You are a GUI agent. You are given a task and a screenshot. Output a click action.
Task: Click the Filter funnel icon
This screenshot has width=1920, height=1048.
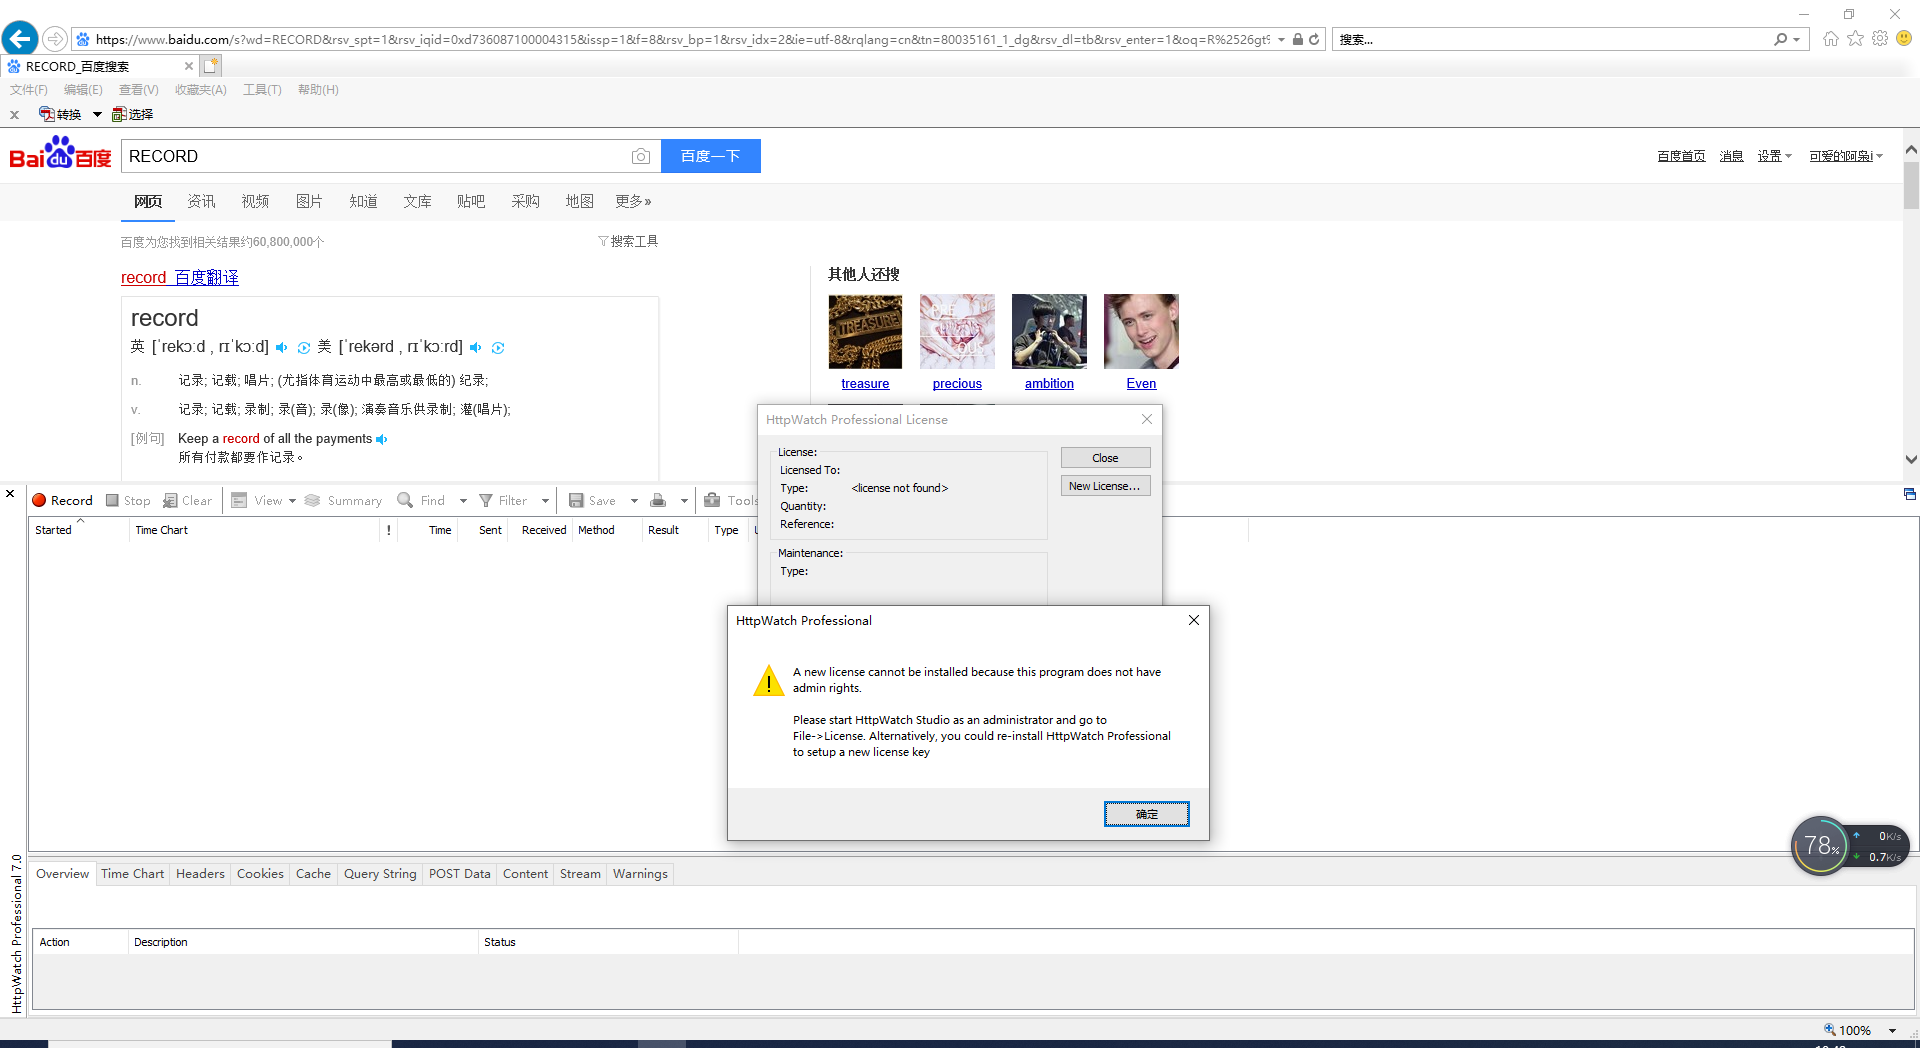click(x=486, y=500)
